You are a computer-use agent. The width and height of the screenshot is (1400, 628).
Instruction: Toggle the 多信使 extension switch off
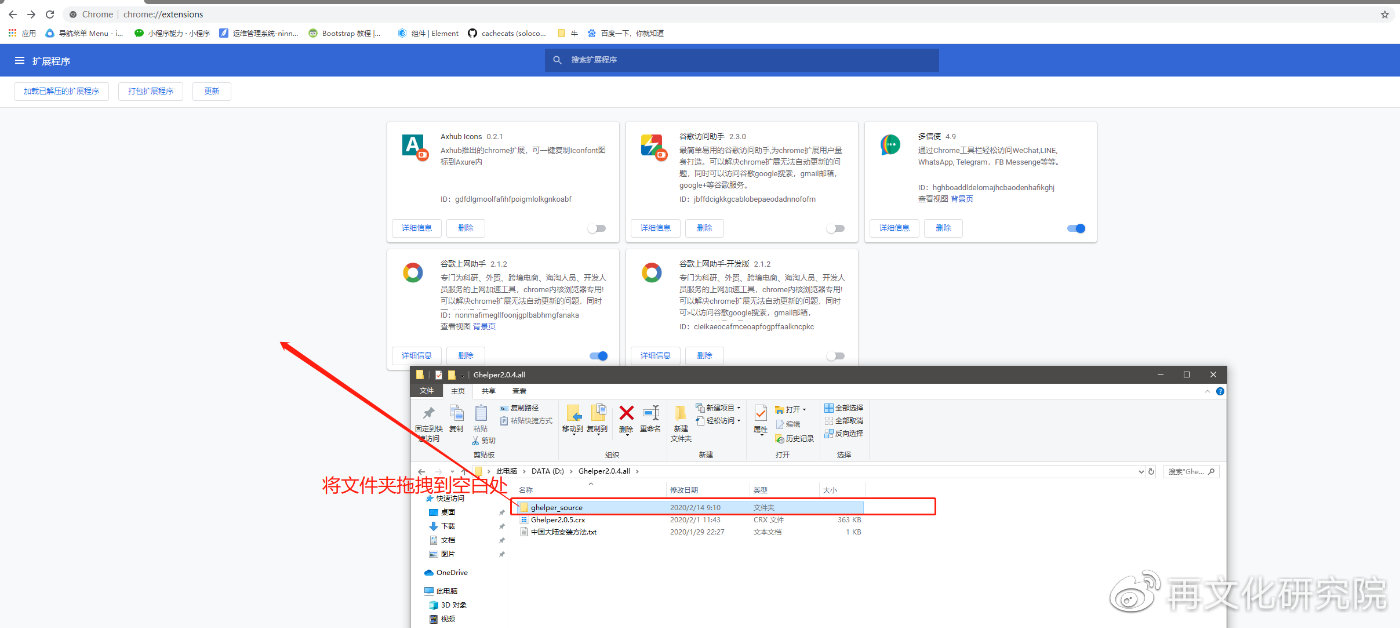pyautogui.click(x=1076, y=228)
